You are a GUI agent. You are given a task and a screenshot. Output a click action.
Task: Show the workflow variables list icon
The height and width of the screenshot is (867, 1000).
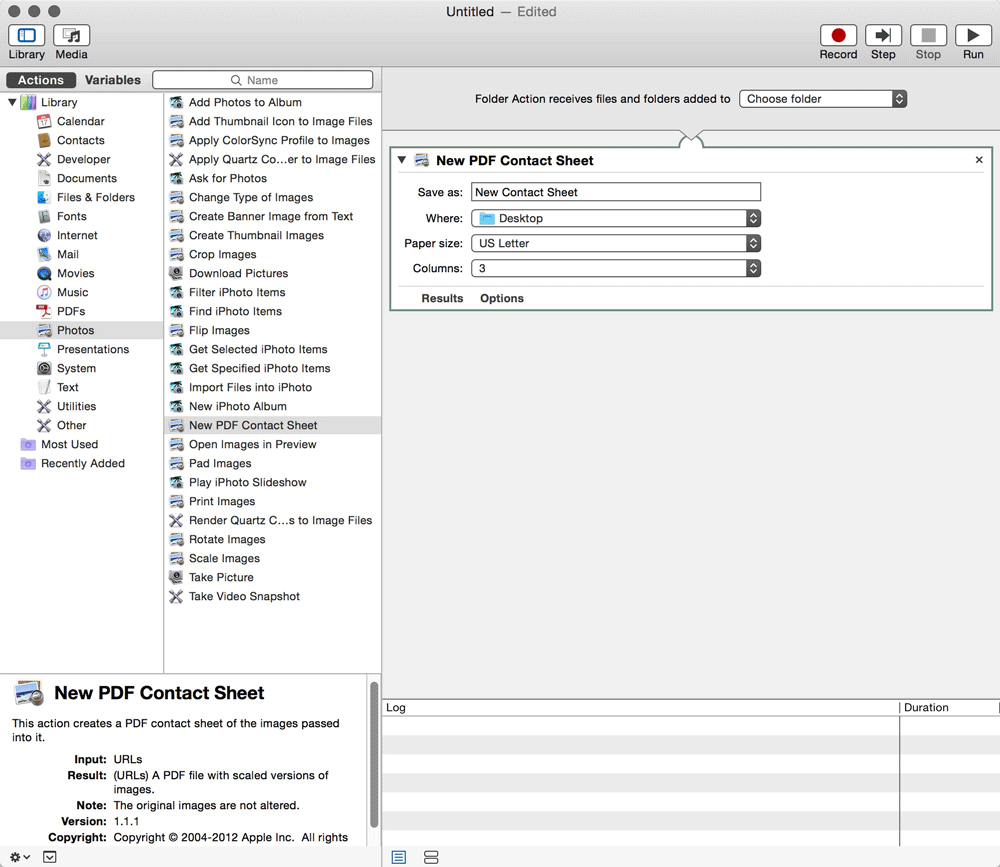coord(431,857)
